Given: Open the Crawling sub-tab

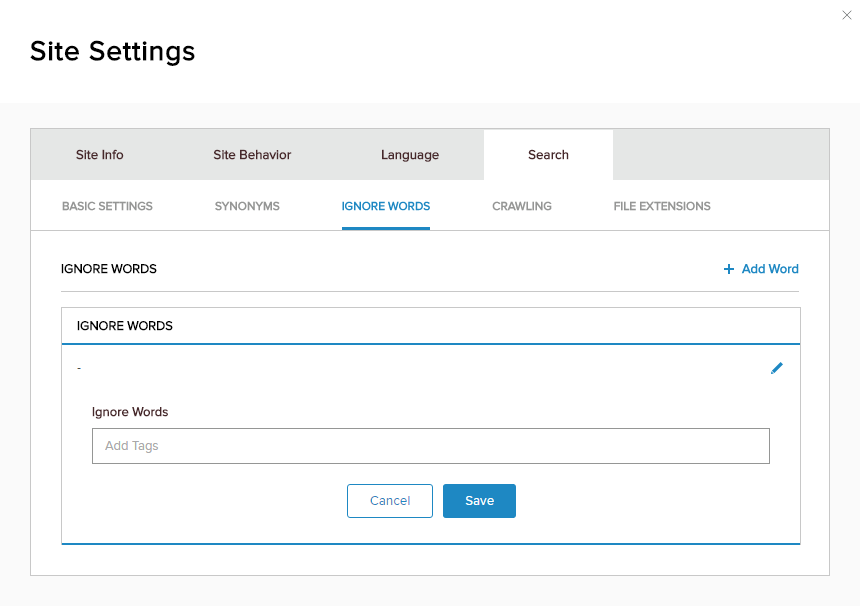Looking at the screenshot, I should tap(522, 206).
